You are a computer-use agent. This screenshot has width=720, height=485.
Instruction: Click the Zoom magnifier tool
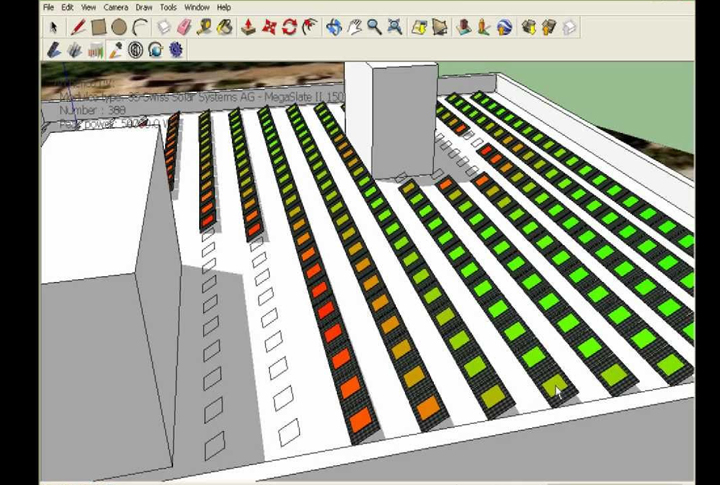tap(374, 28)
